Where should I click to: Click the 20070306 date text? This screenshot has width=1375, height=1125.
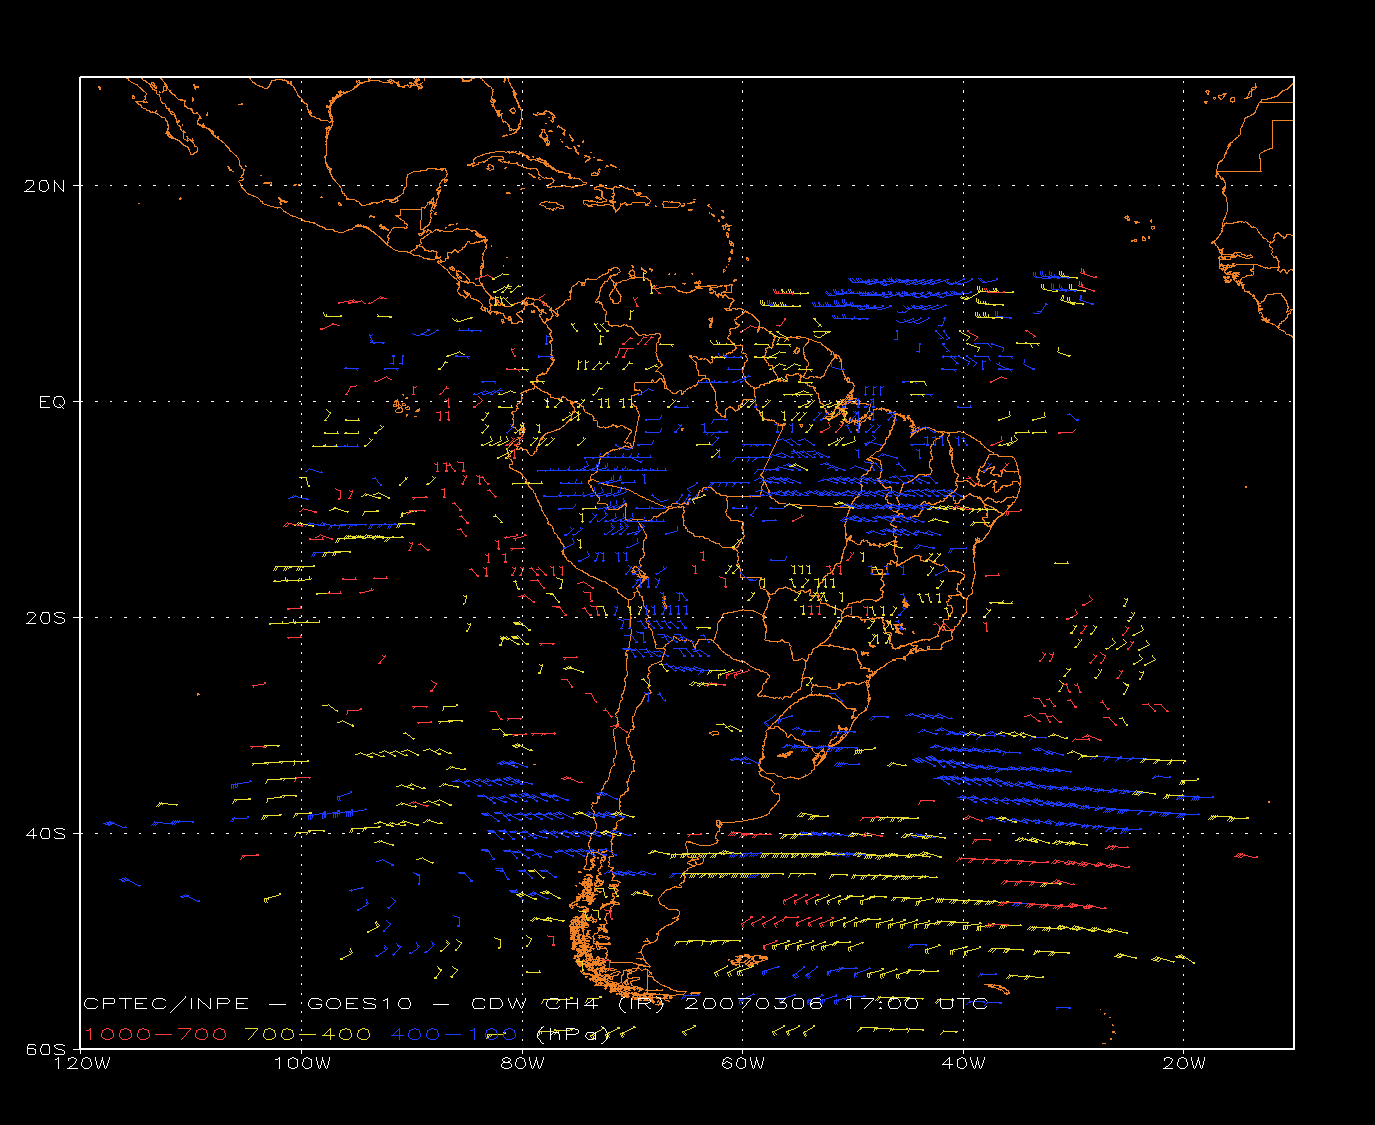tap(754, 1004)
